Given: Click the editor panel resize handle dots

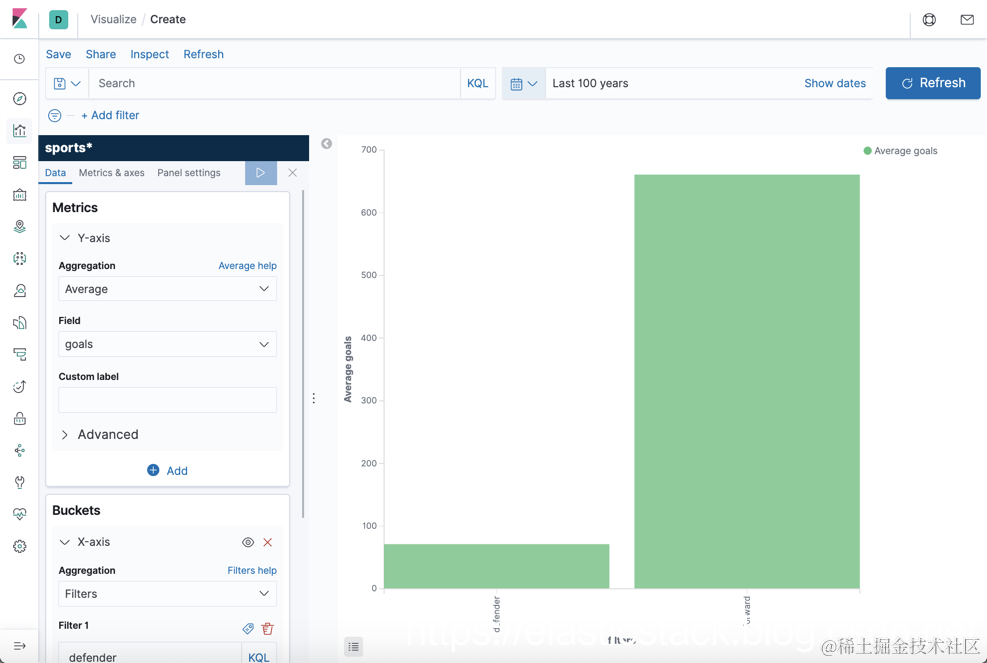Looking at the screenshot, I should point(313,398).
